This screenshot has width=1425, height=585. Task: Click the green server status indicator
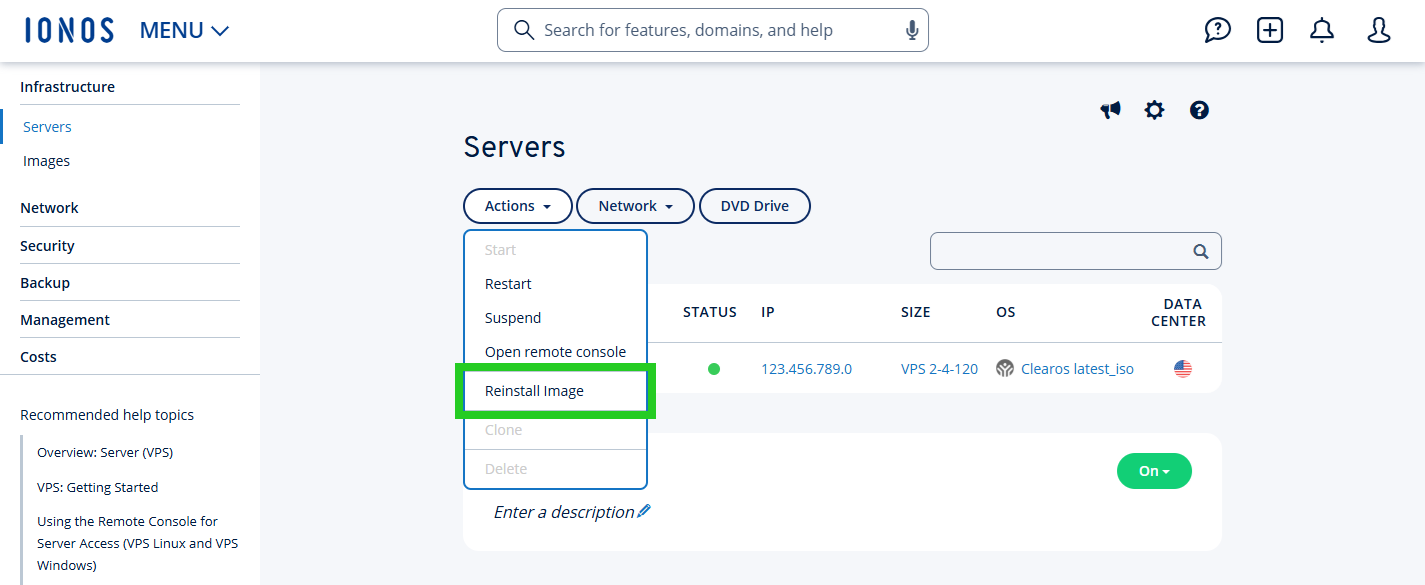coord(714,369)
